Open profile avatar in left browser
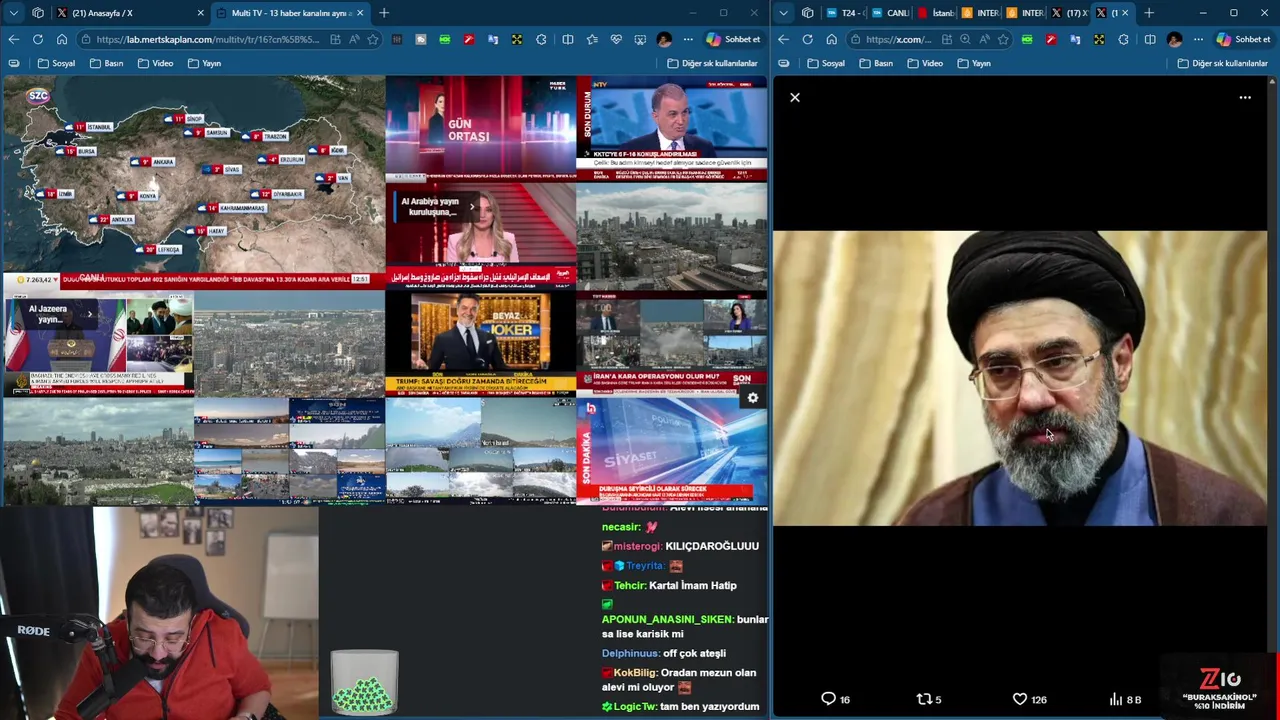Image resolution: width=1280 pixels, height=720 pixels. [664, 39]
